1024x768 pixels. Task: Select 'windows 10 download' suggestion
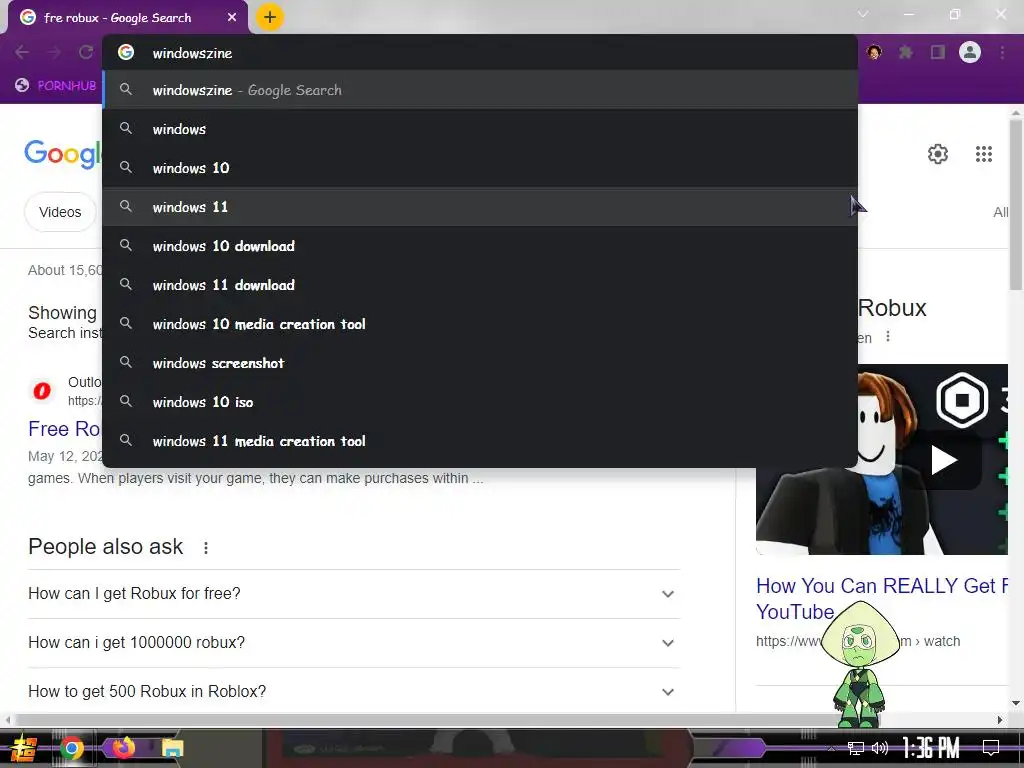pyautogui.click(x=480, y=246)
